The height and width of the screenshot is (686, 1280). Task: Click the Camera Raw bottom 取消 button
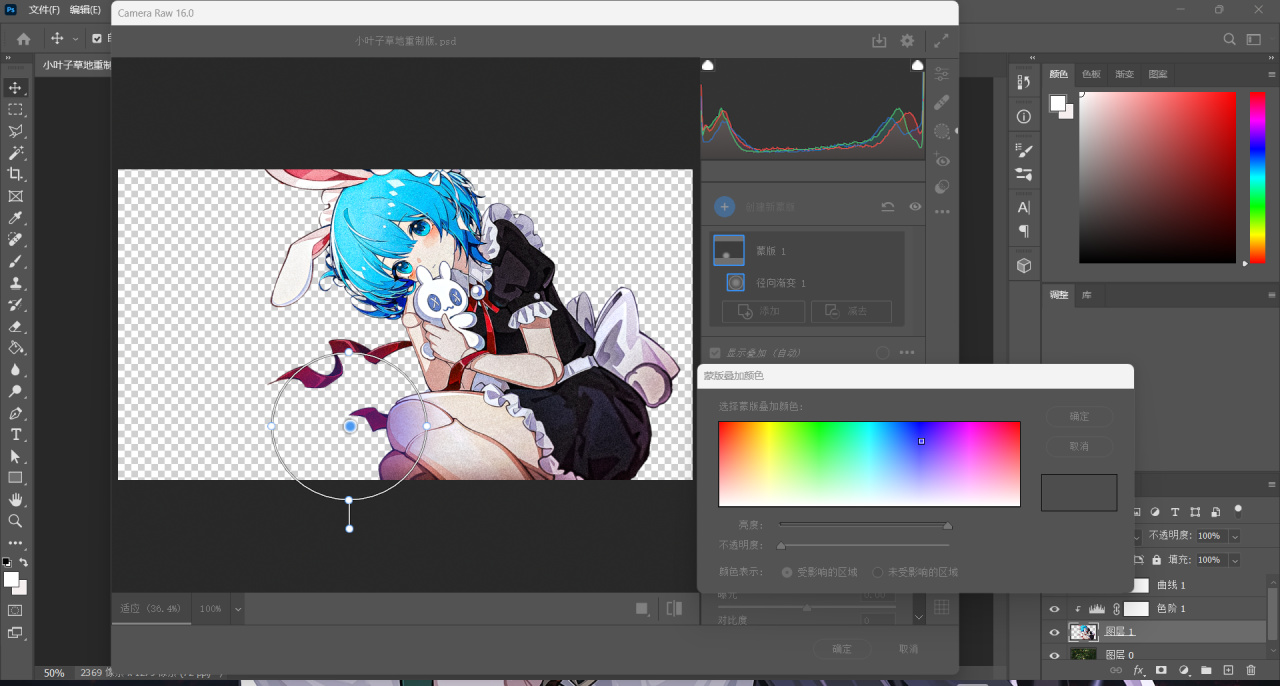point(908,649)
